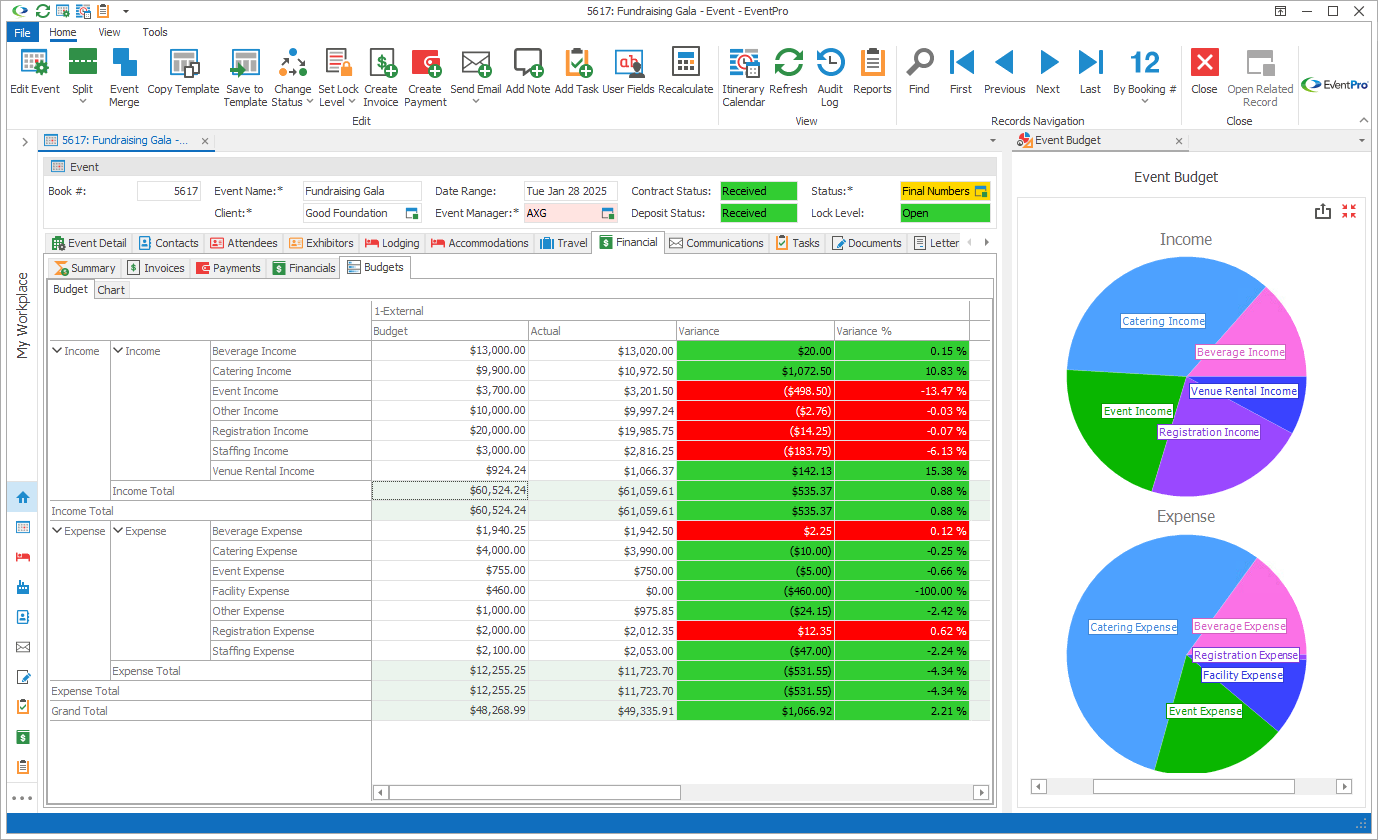
Task: Click the Catering Expense pie label
Action: tap(1133, 627)
